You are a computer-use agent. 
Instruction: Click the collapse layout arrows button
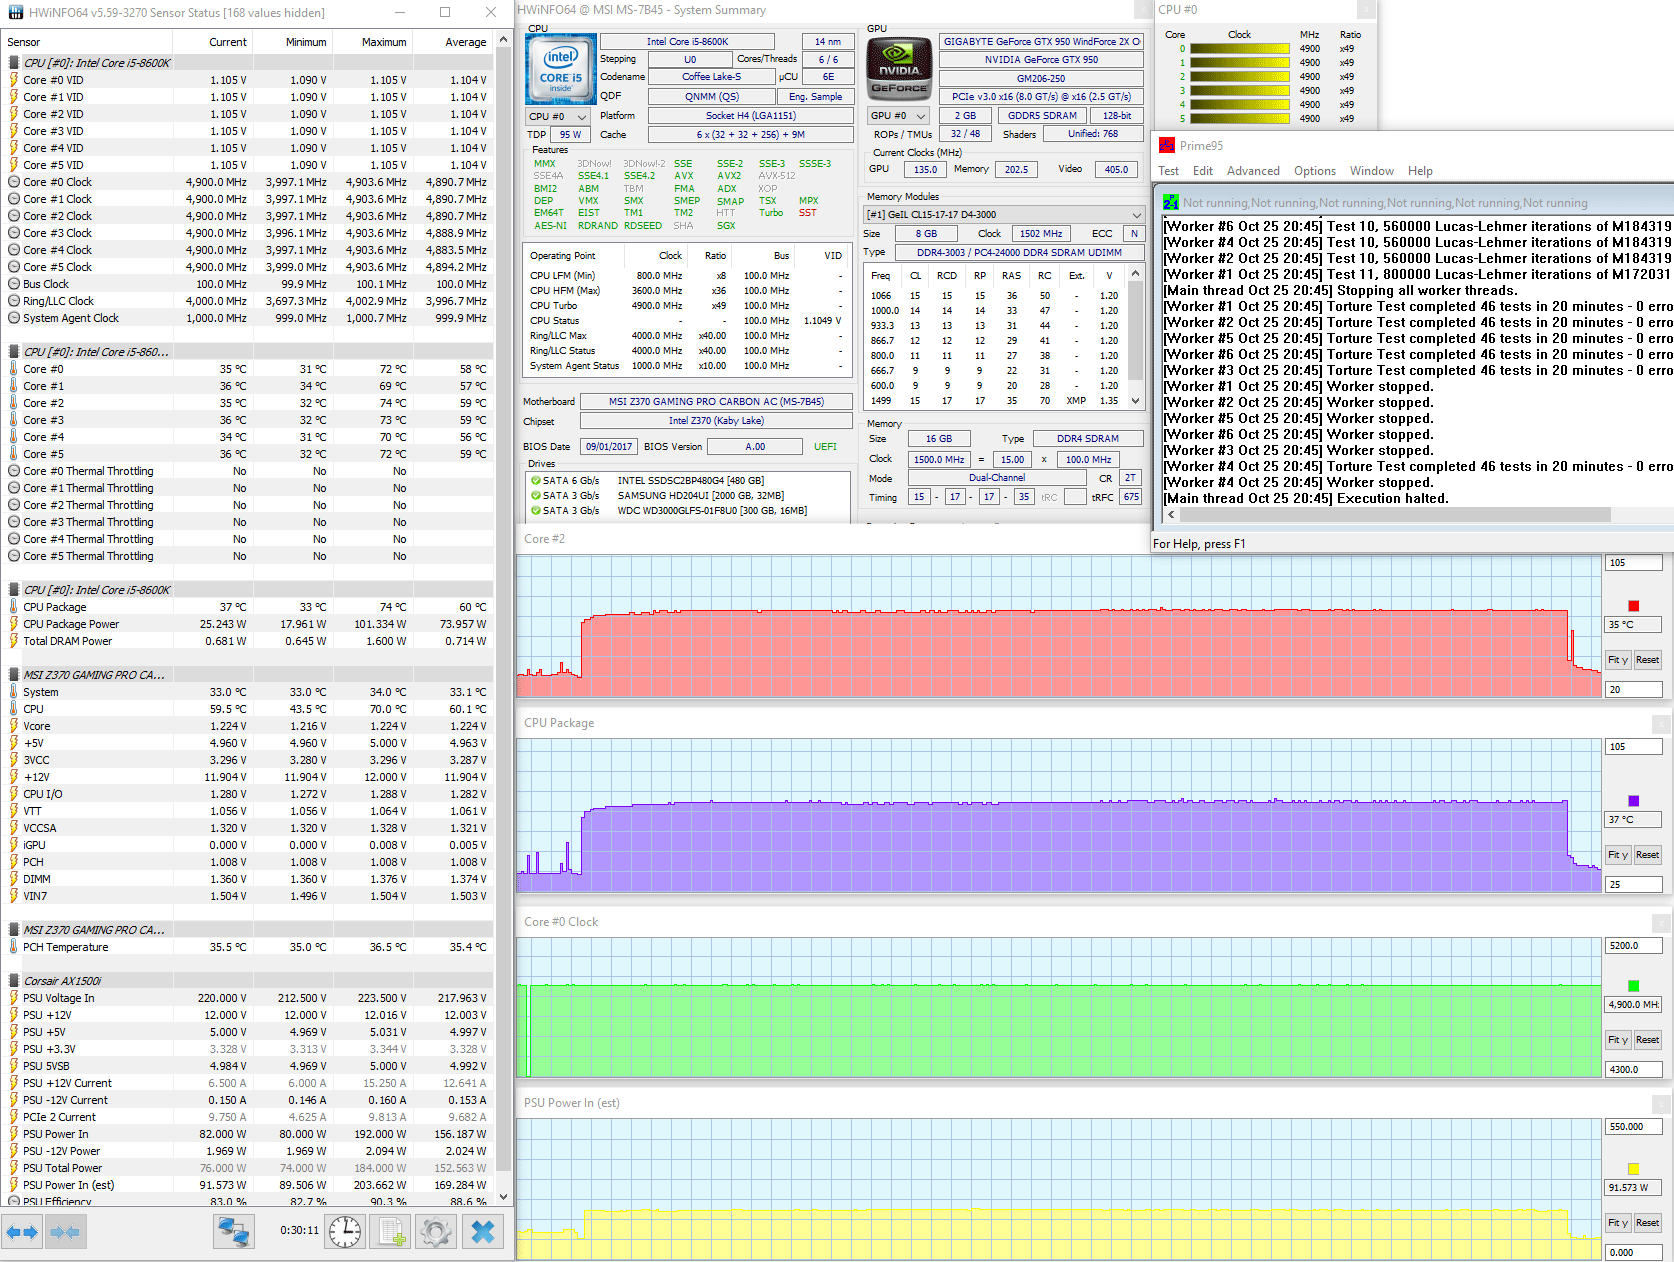[65, 1232]
